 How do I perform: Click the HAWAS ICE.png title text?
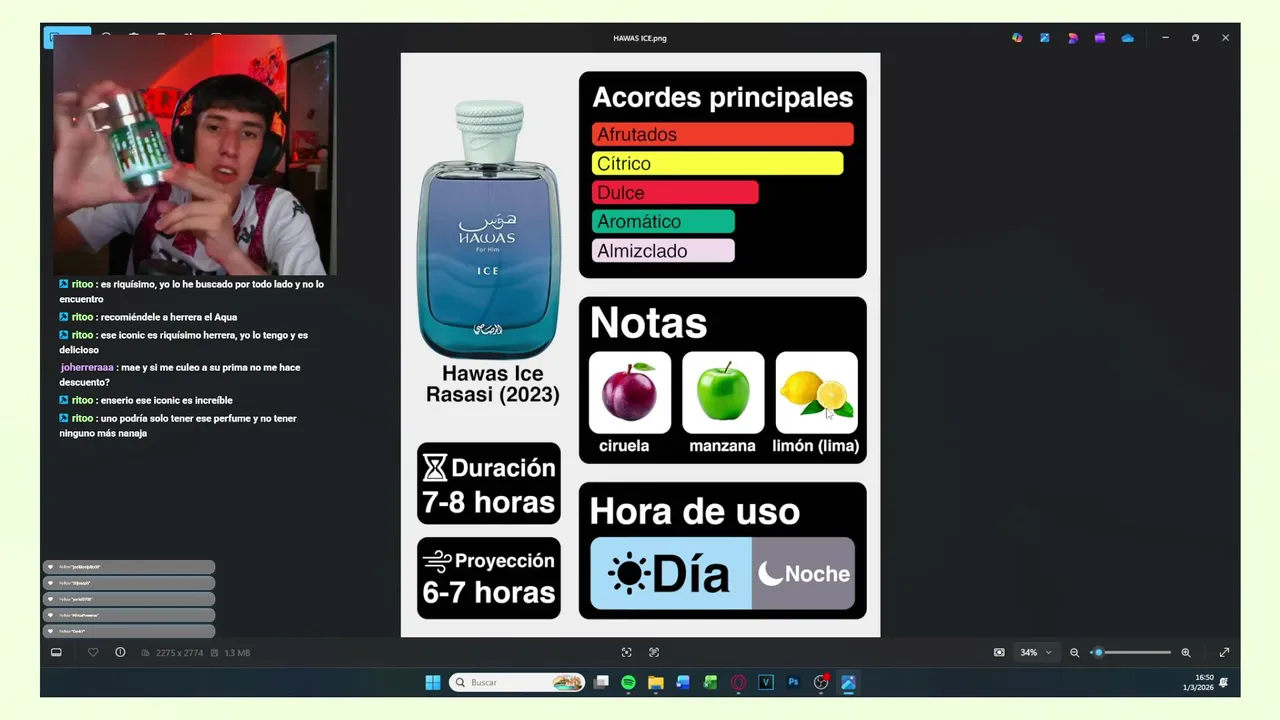click(640, 38)
